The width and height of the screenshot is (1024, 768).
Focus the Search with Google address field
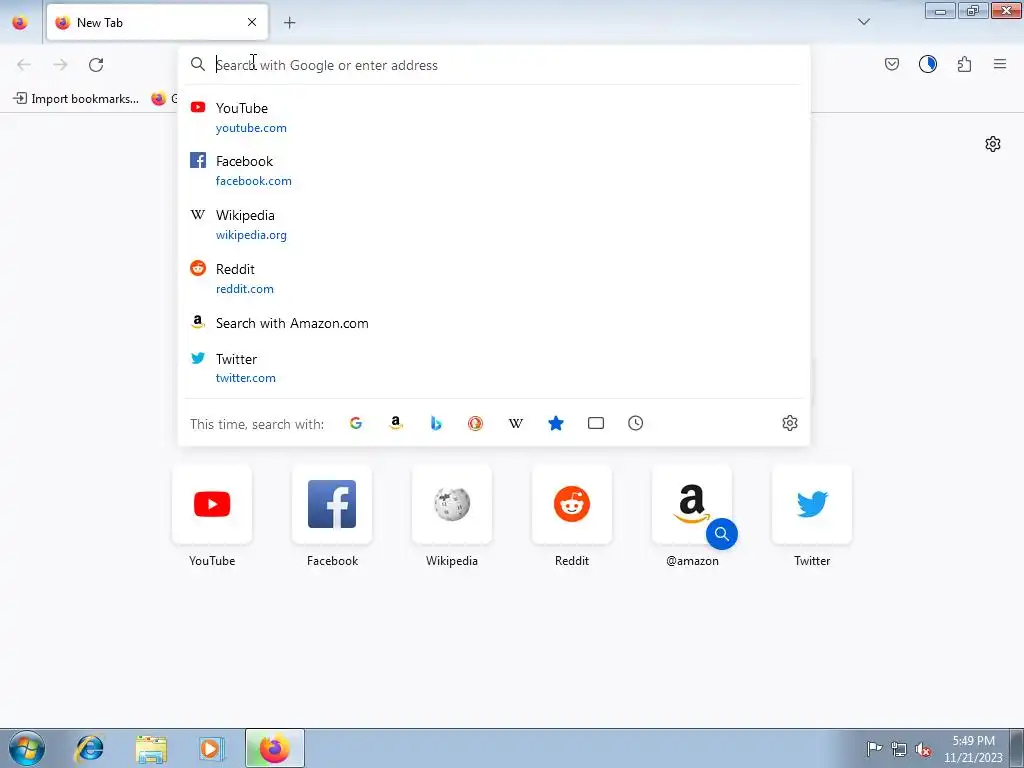[x=494, y=65]
